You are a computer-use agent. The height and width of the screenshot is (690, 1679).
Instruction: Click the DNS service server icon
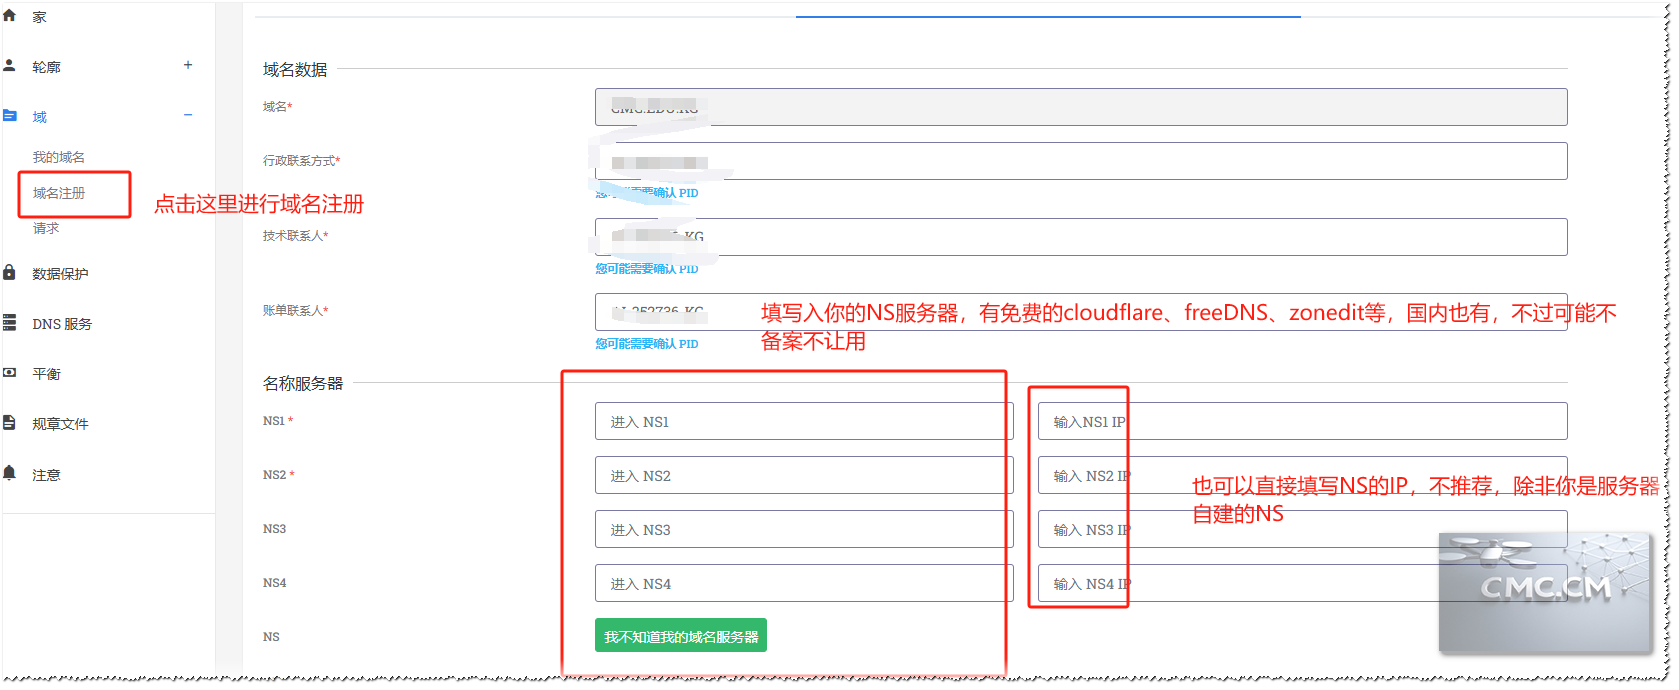point(9,323)
